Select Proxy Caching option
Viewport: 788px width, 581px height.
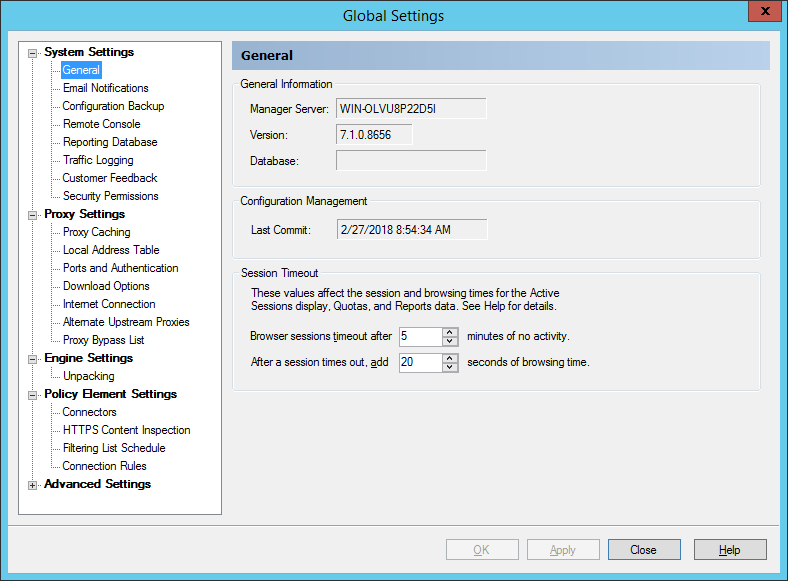[x=96, y=232]
